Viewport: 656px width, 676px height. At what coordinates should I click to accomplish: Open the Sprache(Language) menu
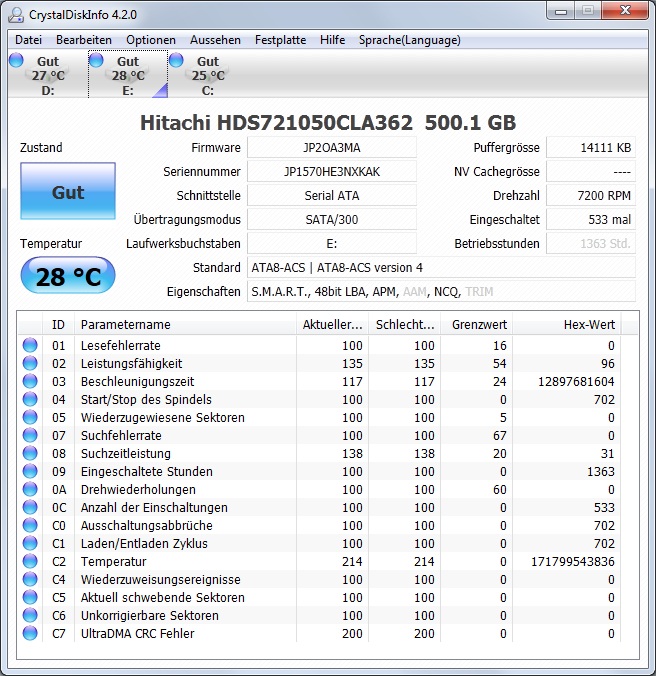[x=409, y=40]
